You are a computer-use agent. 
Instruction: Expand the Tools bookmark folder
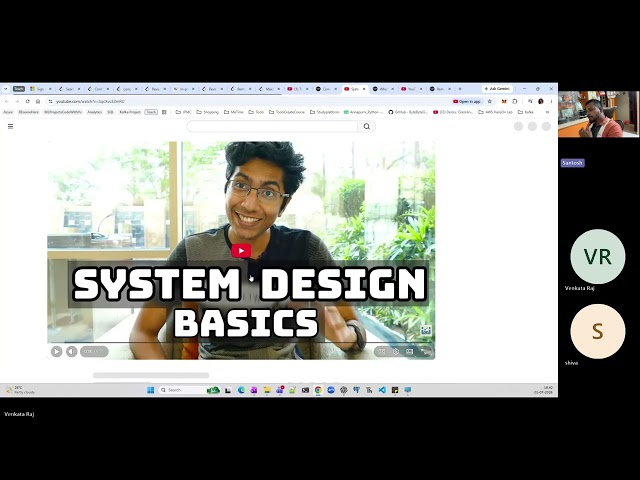256,112
